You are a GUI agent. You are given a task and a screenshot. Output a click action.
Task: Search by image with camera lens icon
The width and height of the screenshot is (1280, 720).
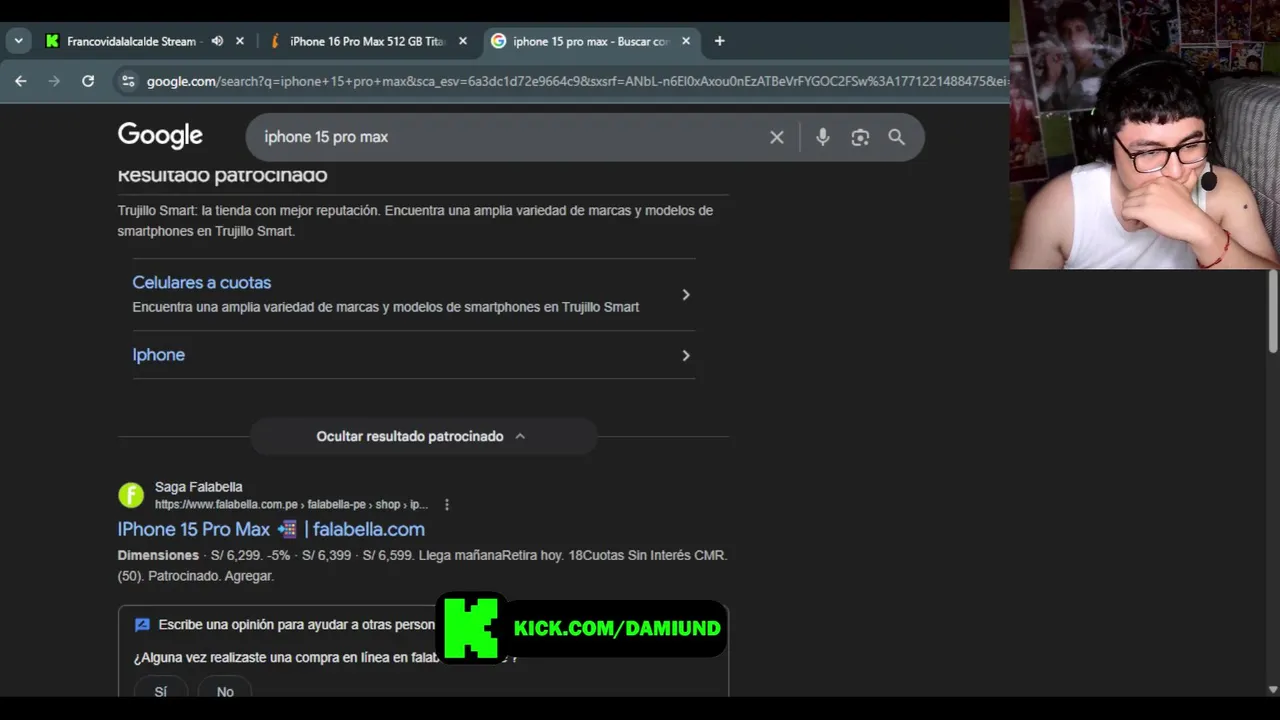coord(860,137)
